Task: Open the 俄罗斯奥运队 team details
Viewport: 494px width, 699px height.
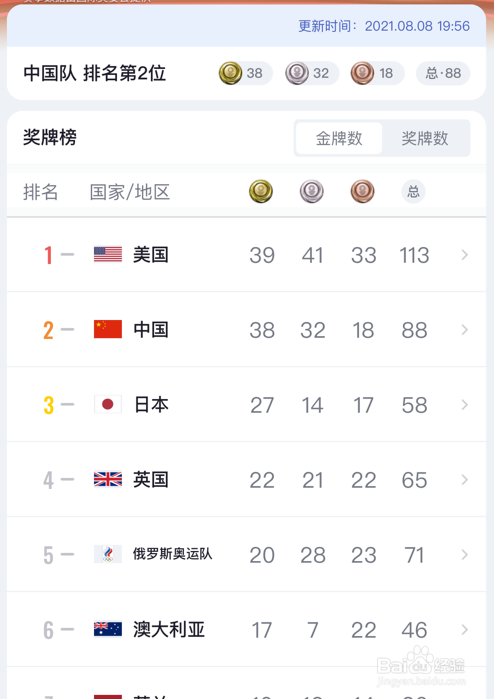Action: pyautogui.click(x=247, y=555)
